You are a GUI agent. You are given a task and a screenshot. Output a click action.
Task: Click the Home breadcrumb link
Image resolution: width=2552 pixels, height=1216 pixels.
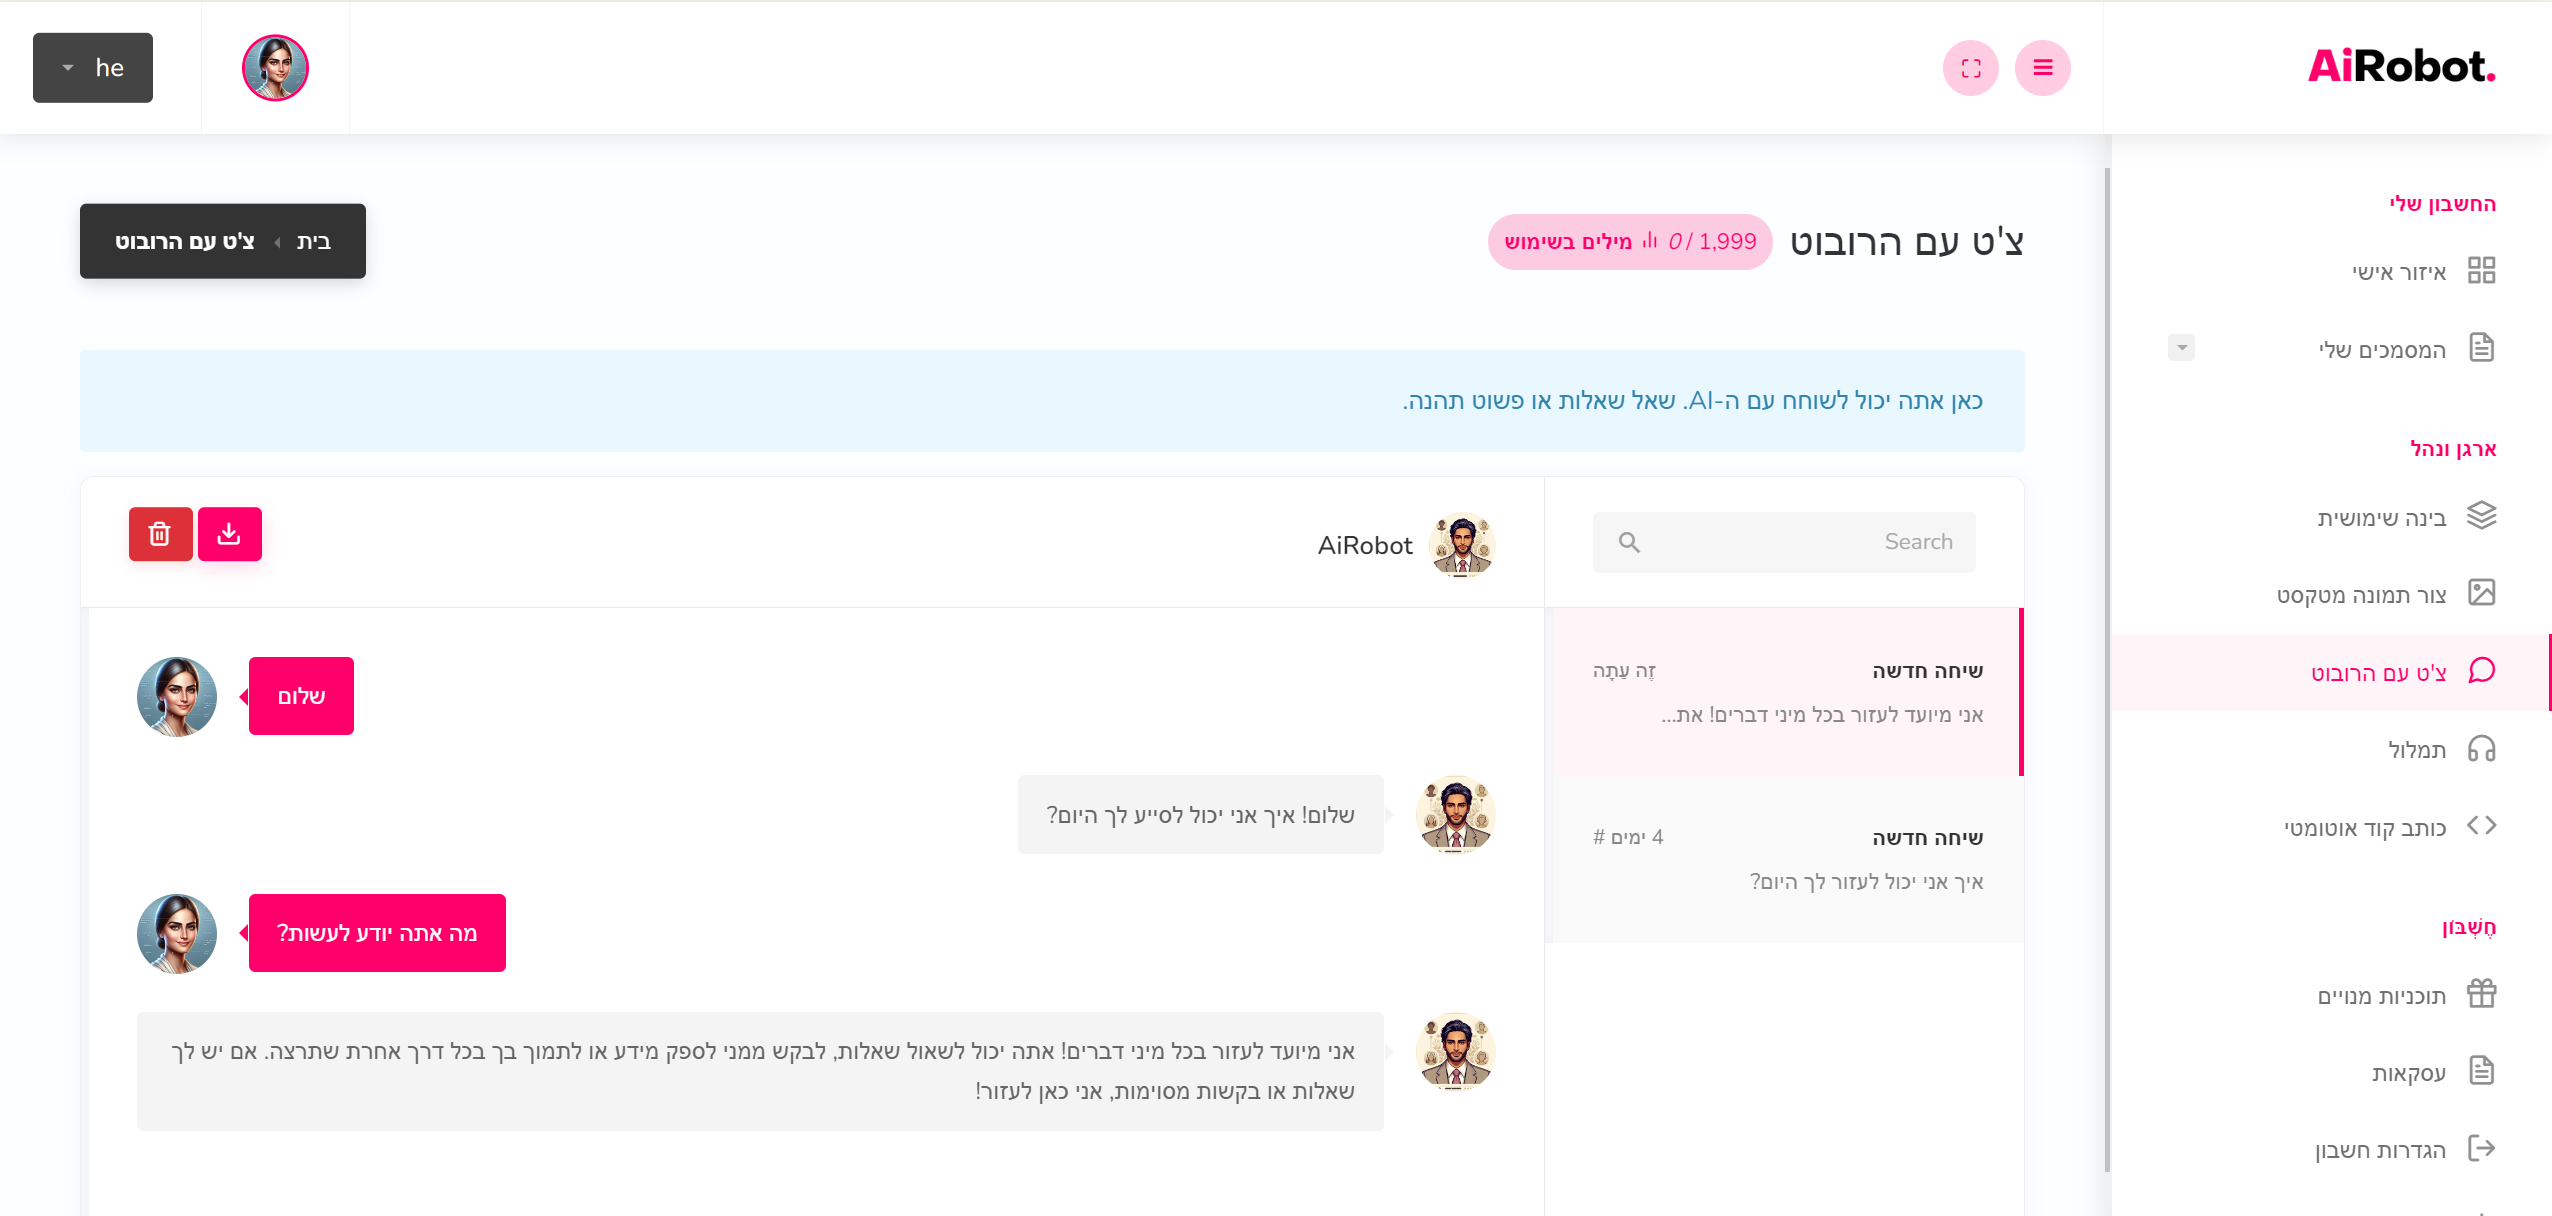pyautogui.click(x=314, y=242)
